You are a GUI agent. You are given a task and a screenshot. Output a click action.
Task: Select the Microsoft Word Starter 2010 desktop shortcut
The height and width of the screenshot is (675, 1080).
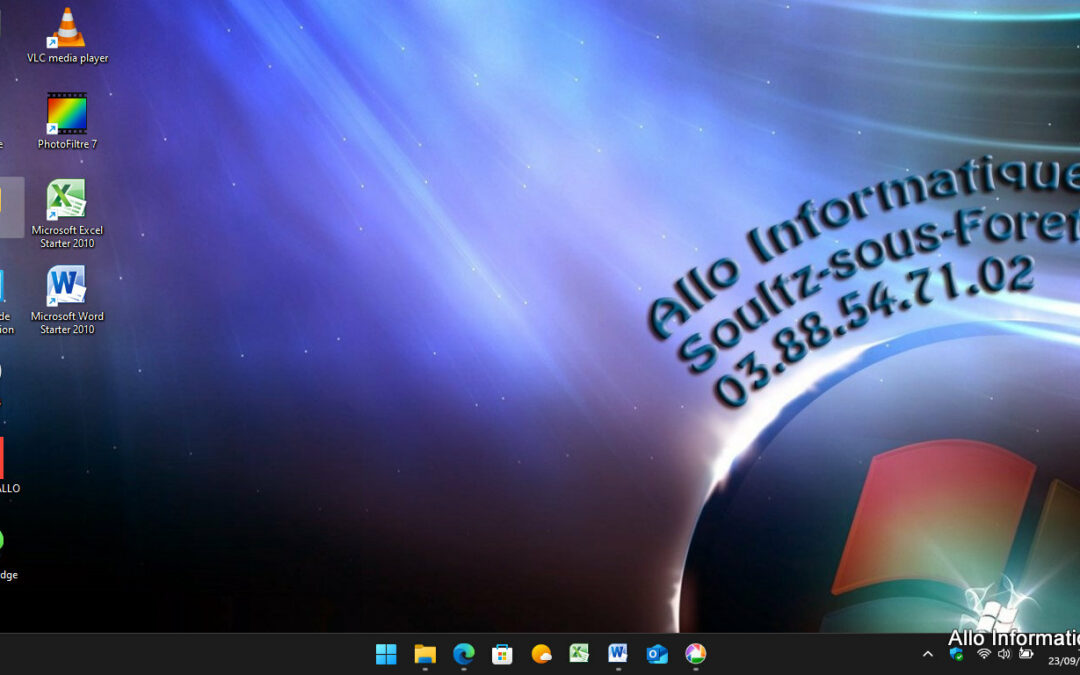(67, 300)
